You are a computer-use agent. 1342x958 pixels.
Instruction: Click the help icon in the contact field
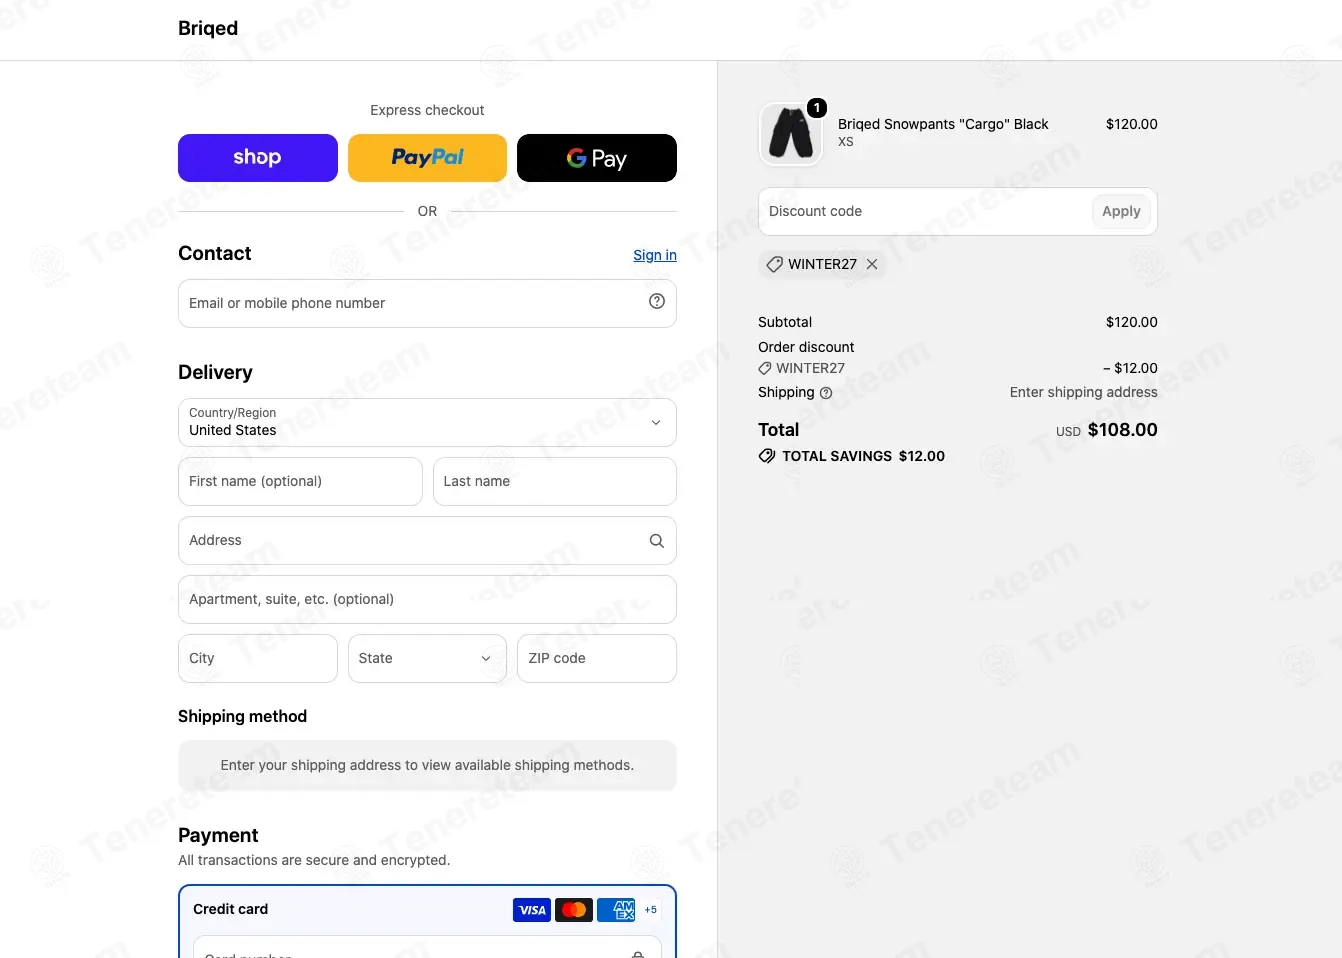(657, 301)
